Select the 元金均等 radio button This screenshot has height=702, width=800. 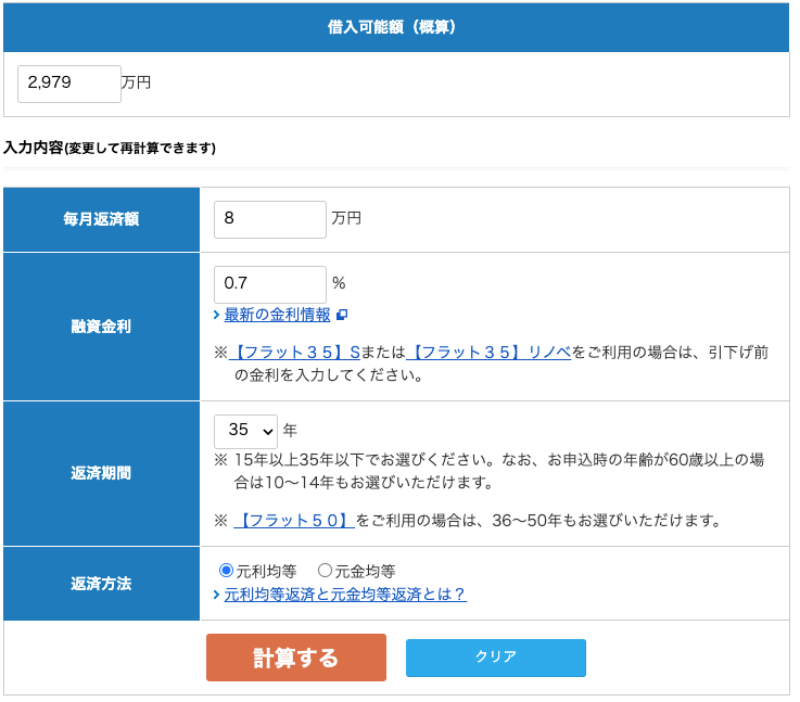325,570
